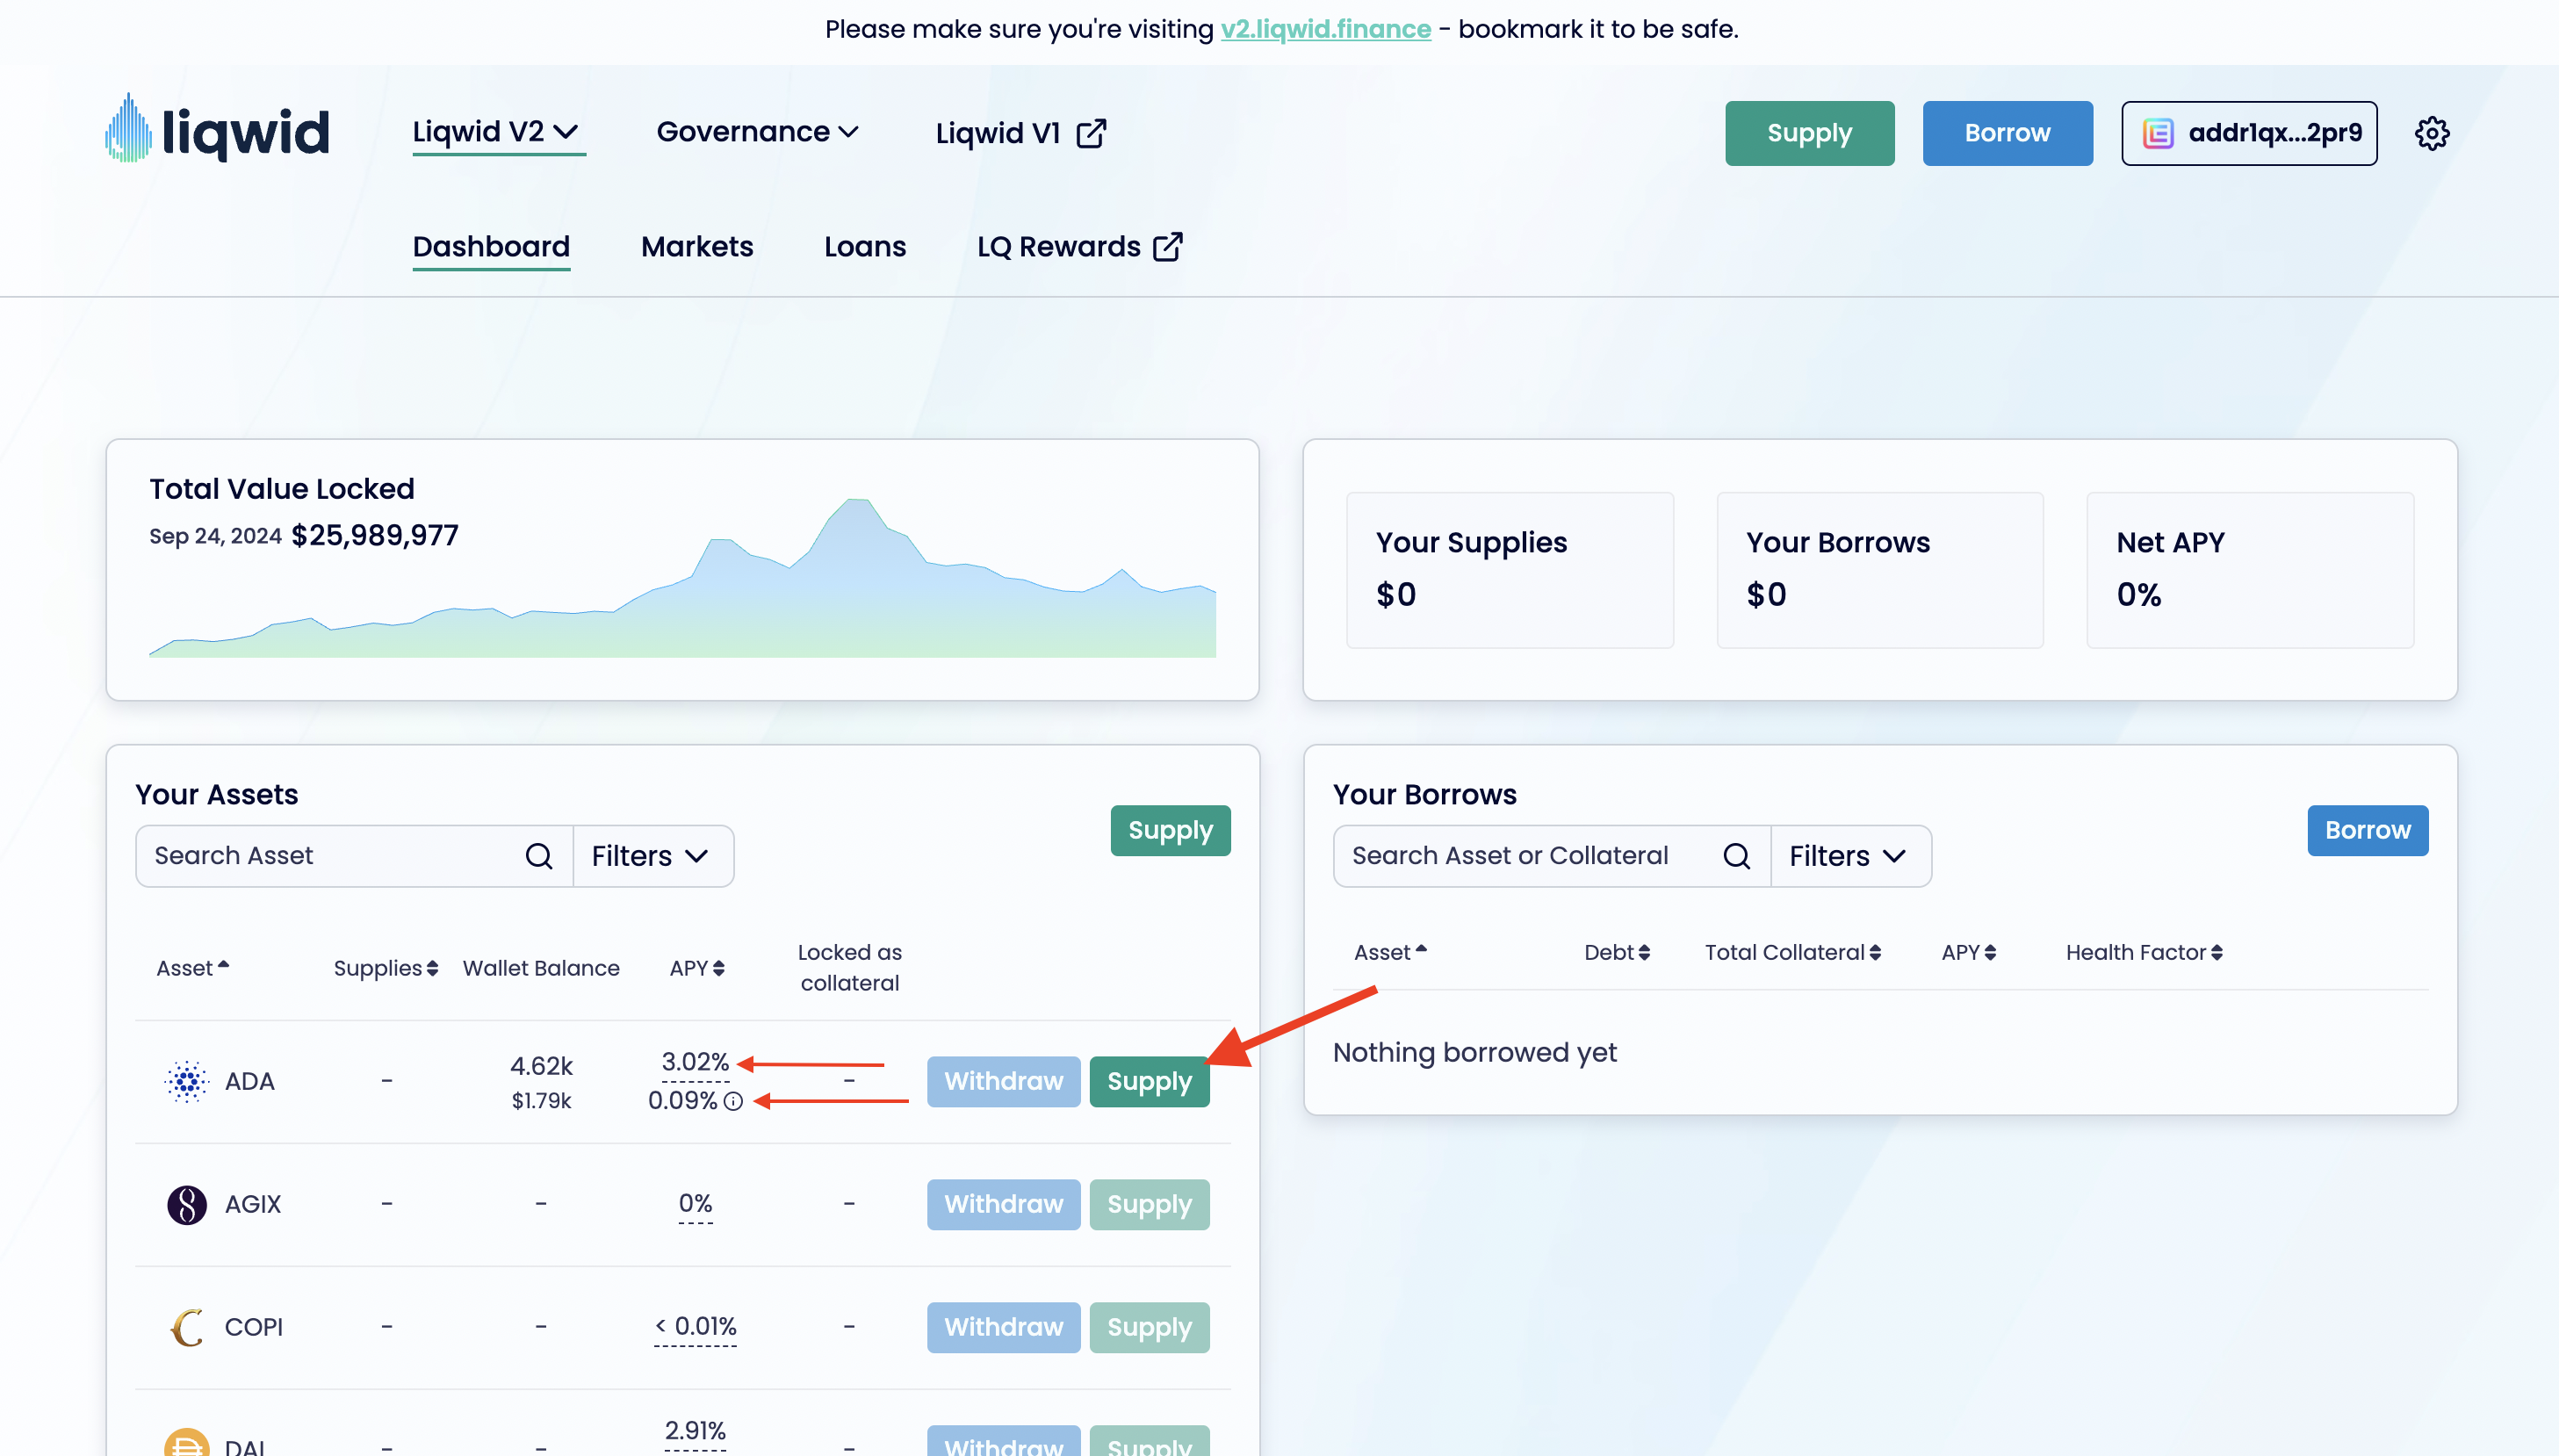Sort Your Borrows by Total Collateral
Viewport: 2559px width, 1456px height.
click(x=1793, y=952)
